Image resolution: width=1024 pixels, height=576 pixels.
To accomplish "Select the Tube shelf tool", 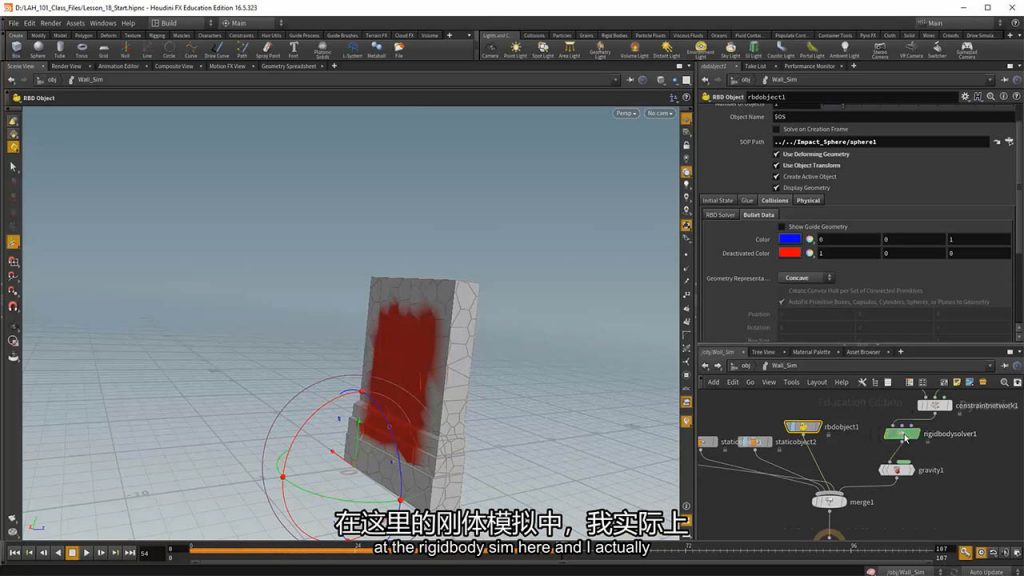I will 59,50.
